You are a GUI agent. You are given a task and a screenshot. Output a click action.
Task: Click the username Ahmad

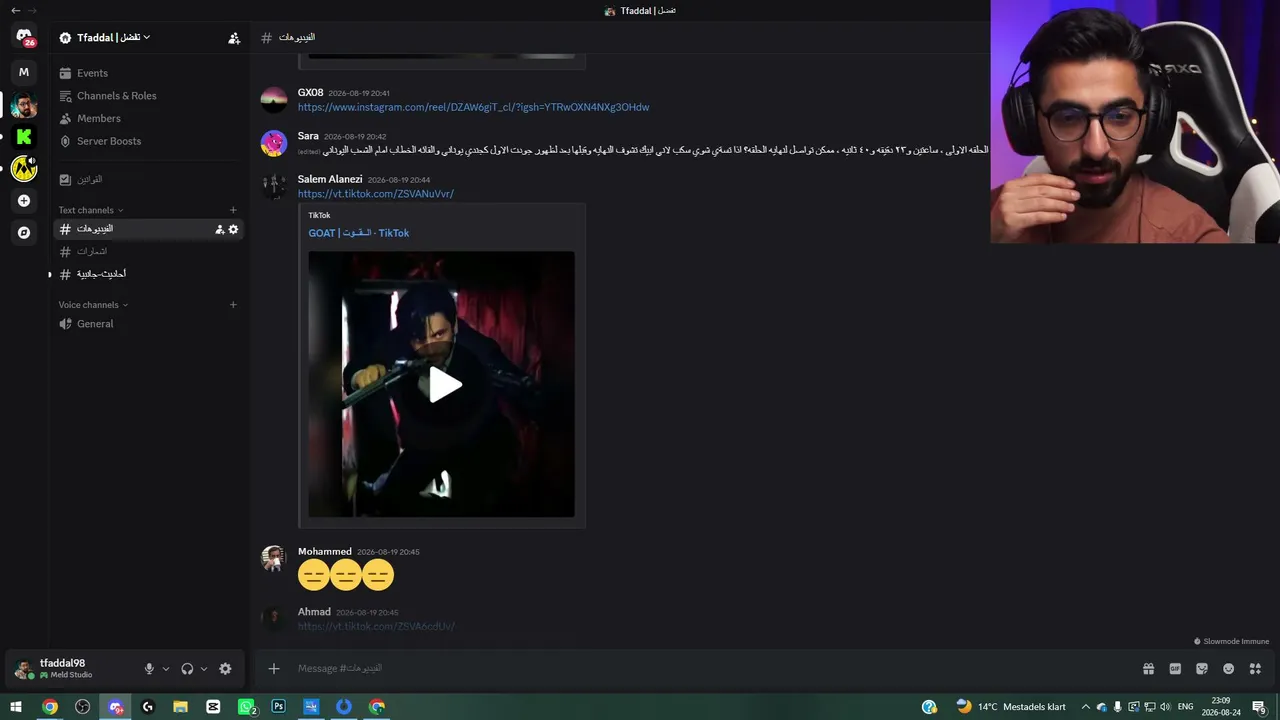314,612
